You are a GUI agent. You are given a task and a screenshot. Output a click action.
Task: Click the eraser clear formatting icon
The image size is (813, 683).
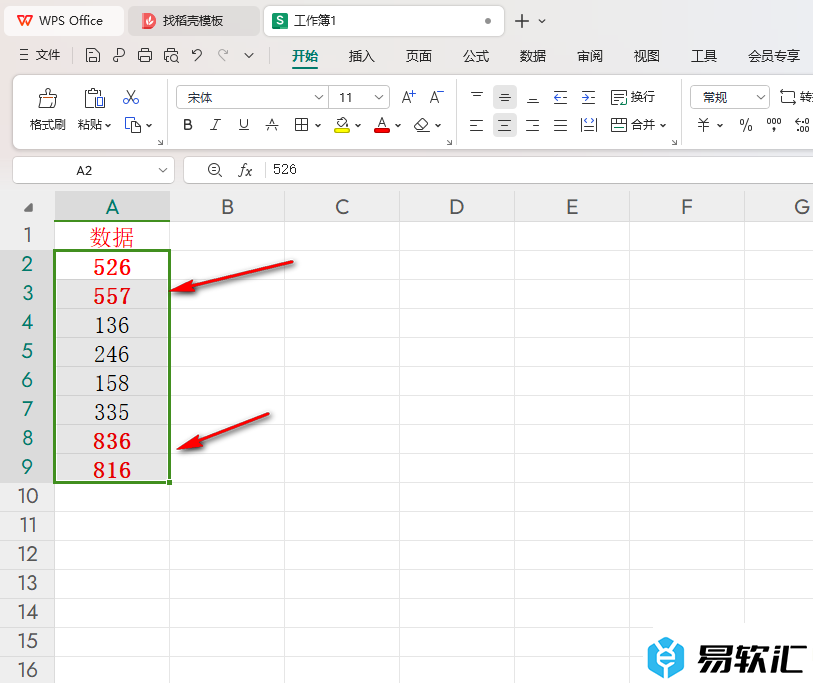tap(422, 125)
